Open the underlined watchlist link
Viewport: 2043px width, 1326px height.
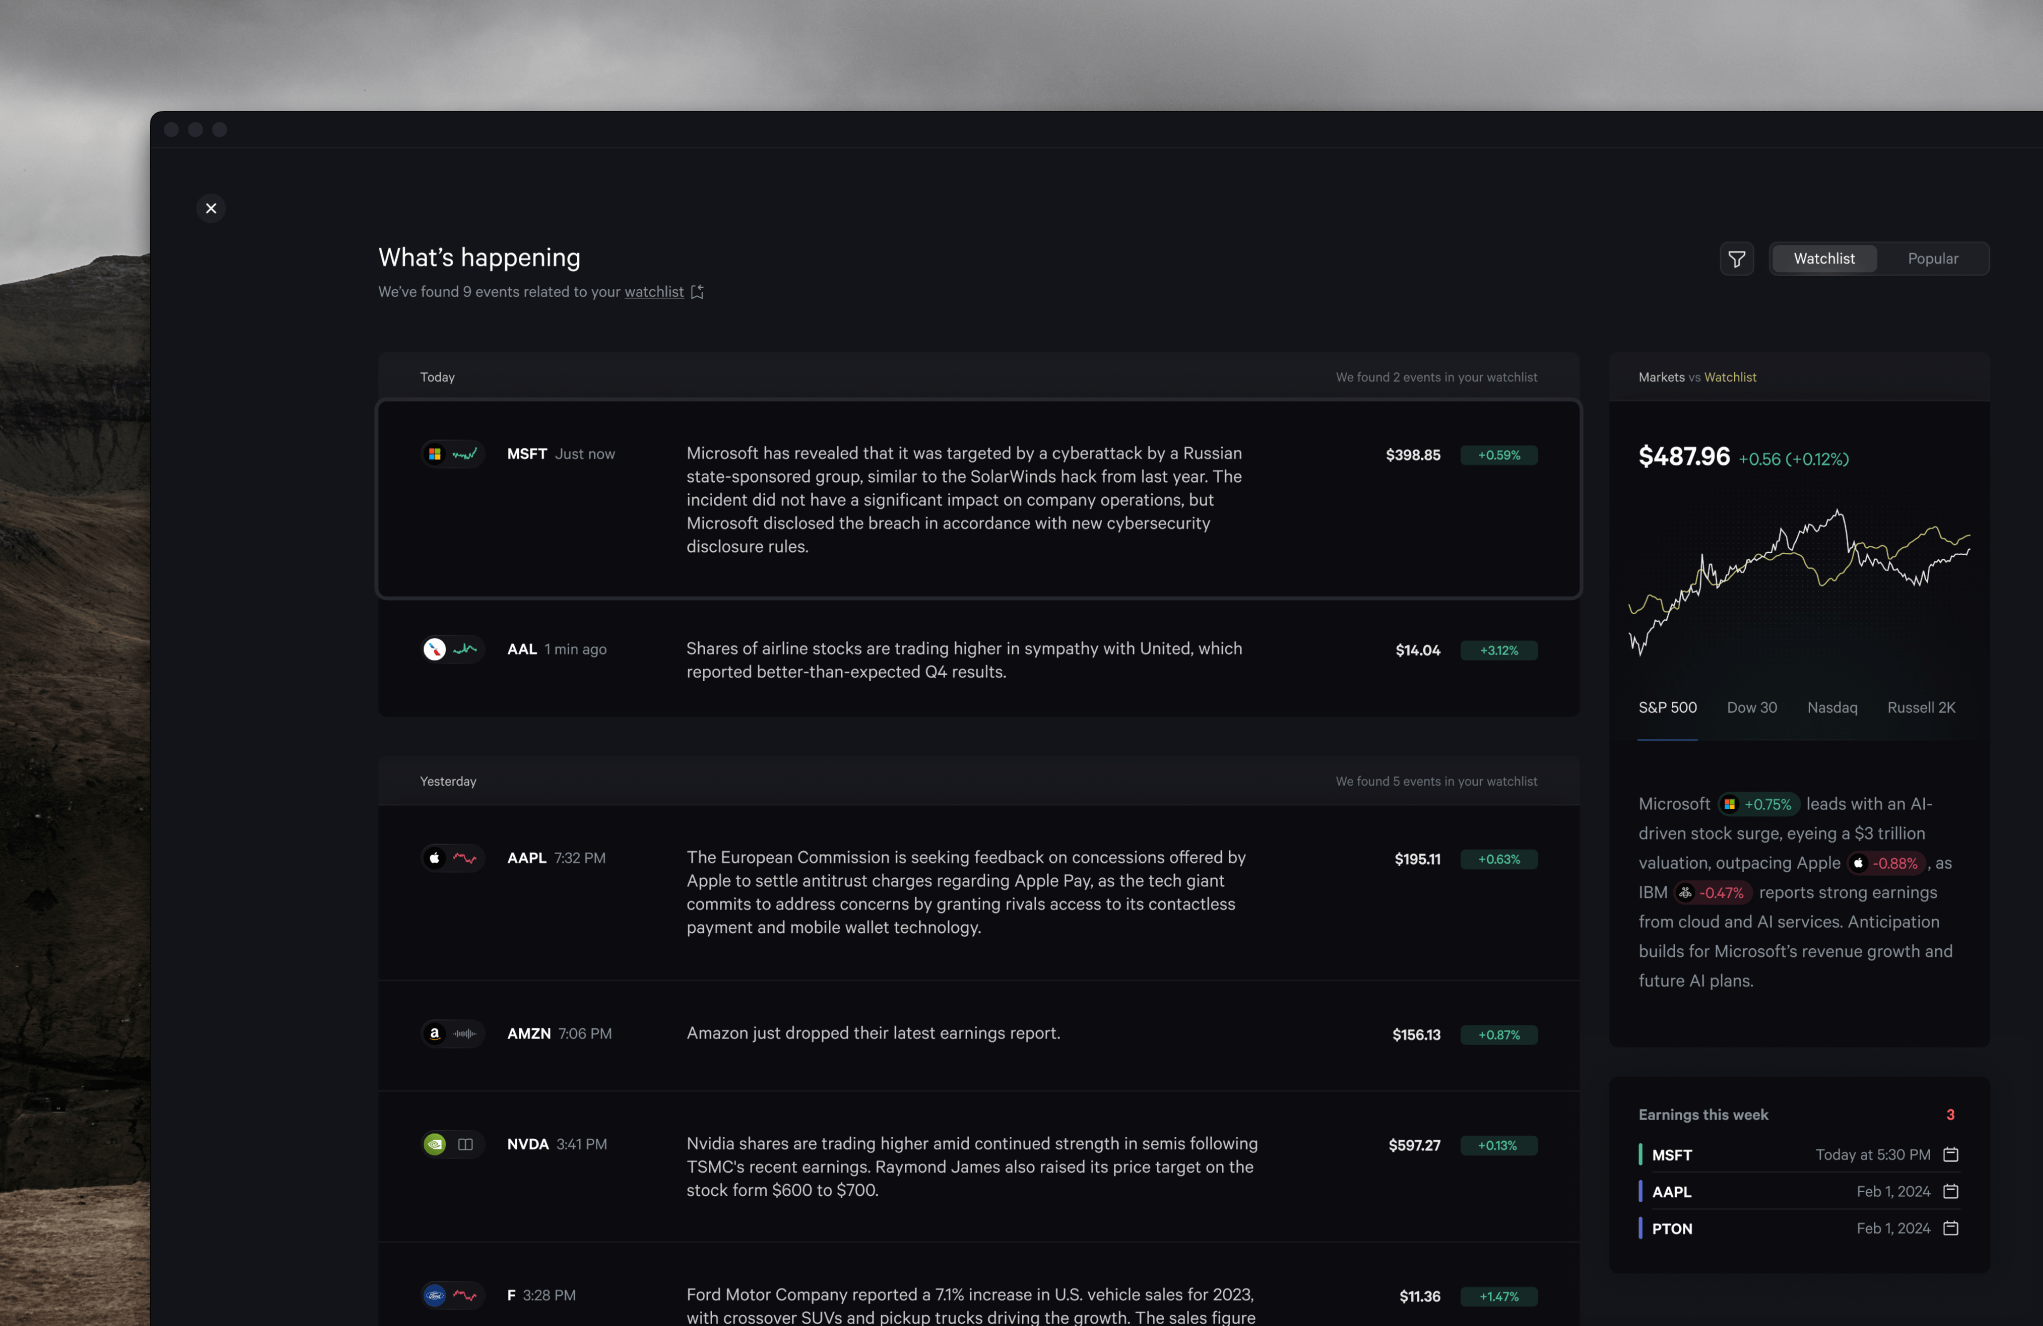click(654, 292)
